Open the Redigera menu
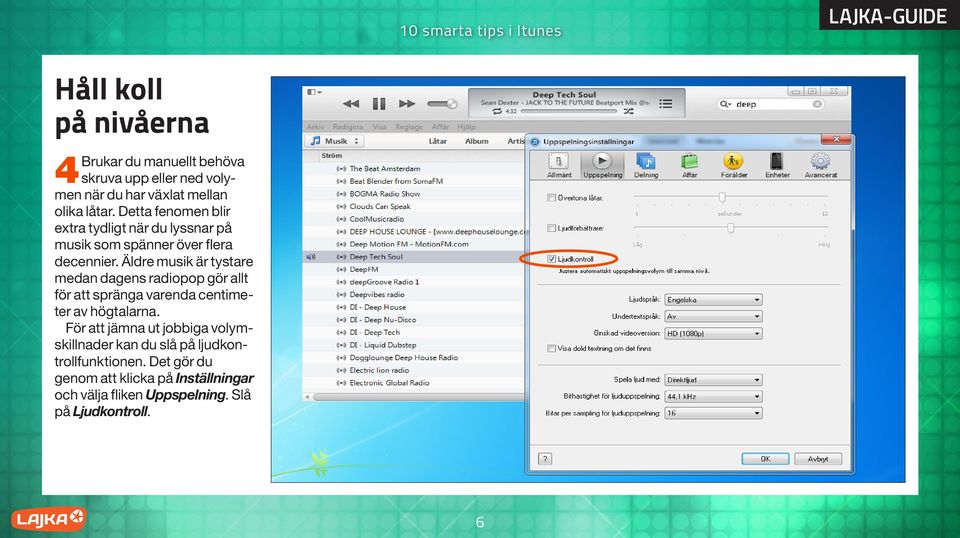 point(347,127)
